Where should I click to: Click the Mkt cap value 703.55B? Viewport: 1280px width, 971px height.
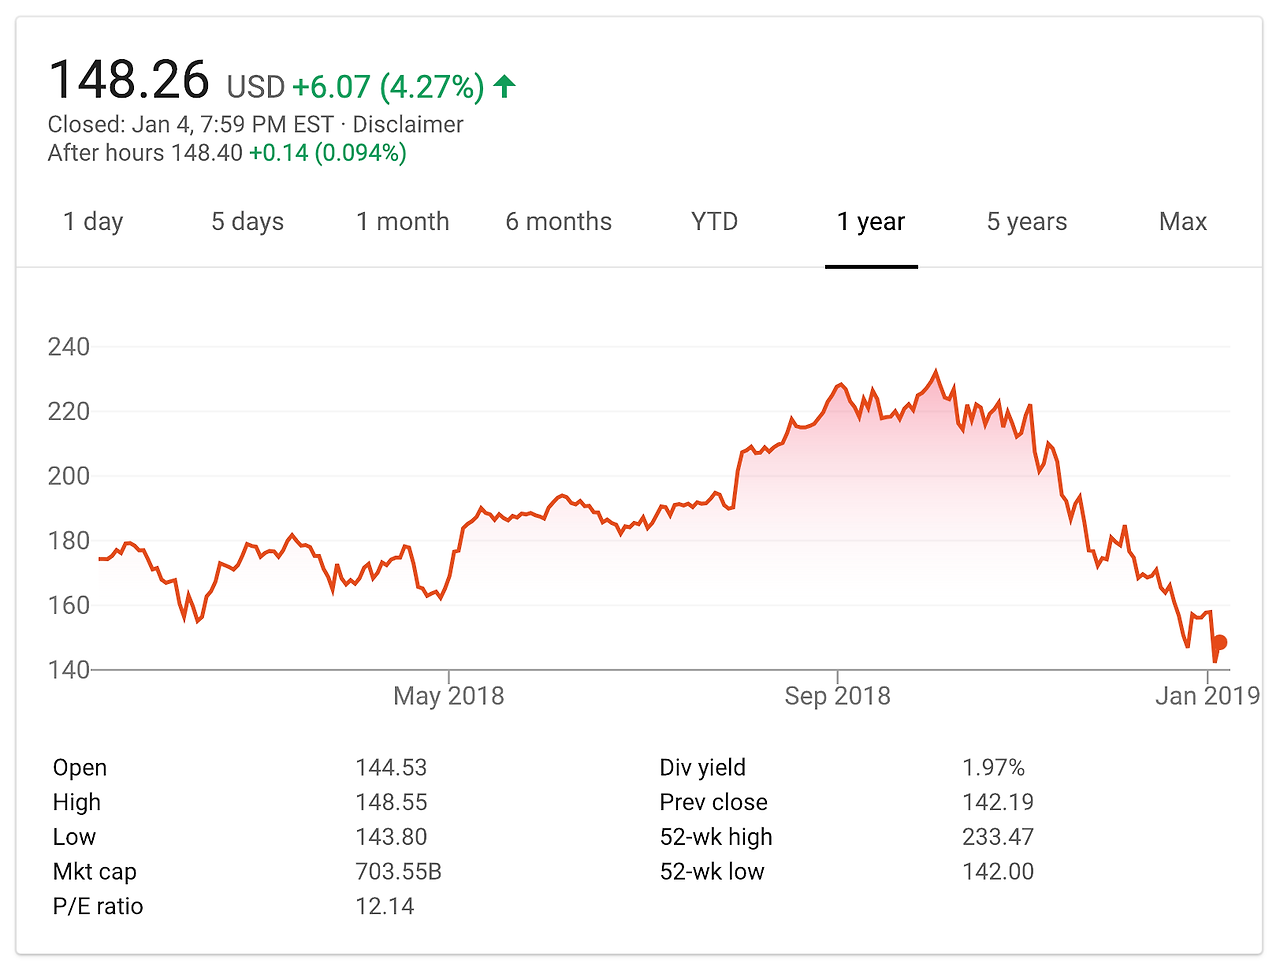(398, 872)
